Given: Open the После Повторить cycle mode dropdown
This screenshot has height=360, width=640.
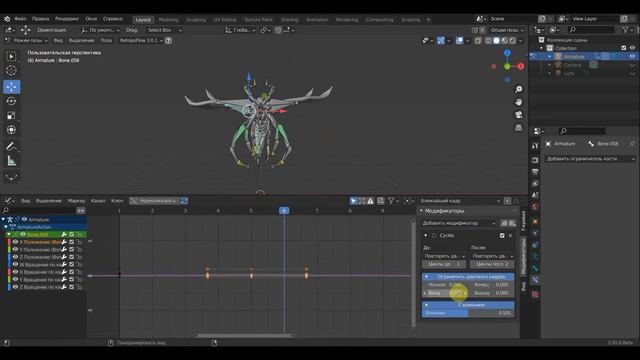Looking at the screenshot, I should [x=492, y=256].
